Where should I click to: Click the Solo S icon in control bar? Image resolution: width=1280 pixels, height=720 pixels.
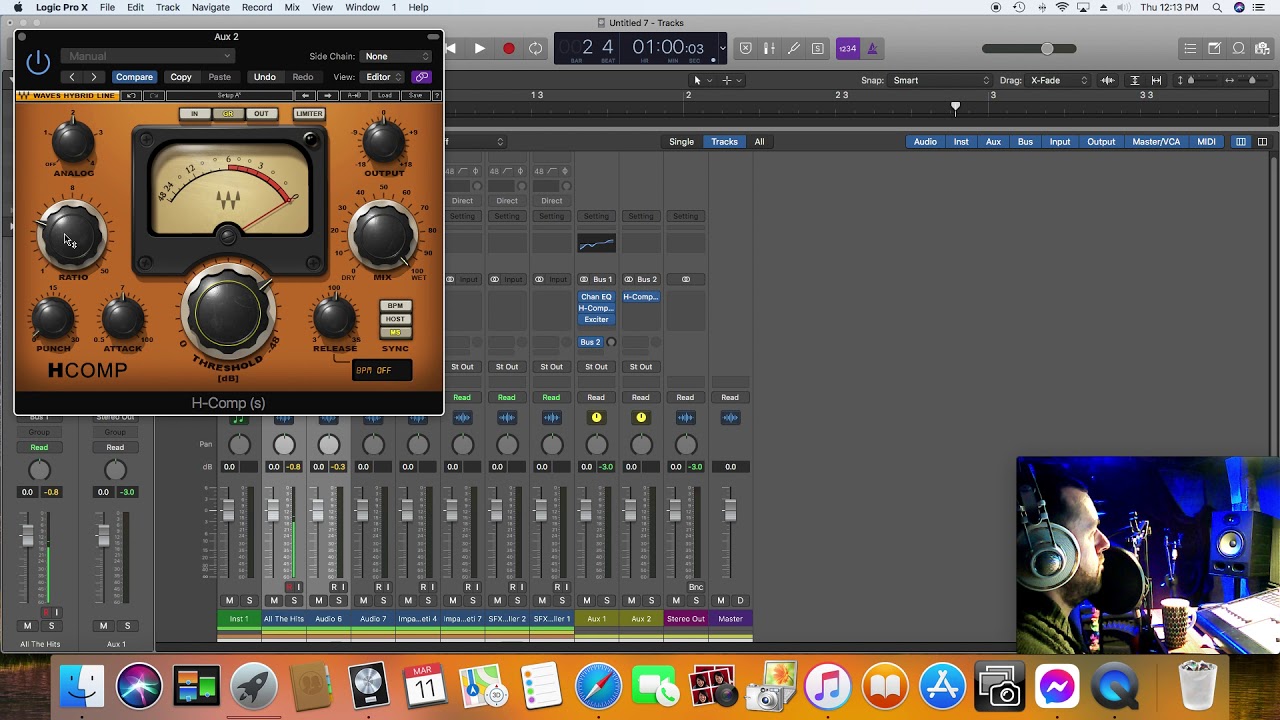(x=818, y=48)
